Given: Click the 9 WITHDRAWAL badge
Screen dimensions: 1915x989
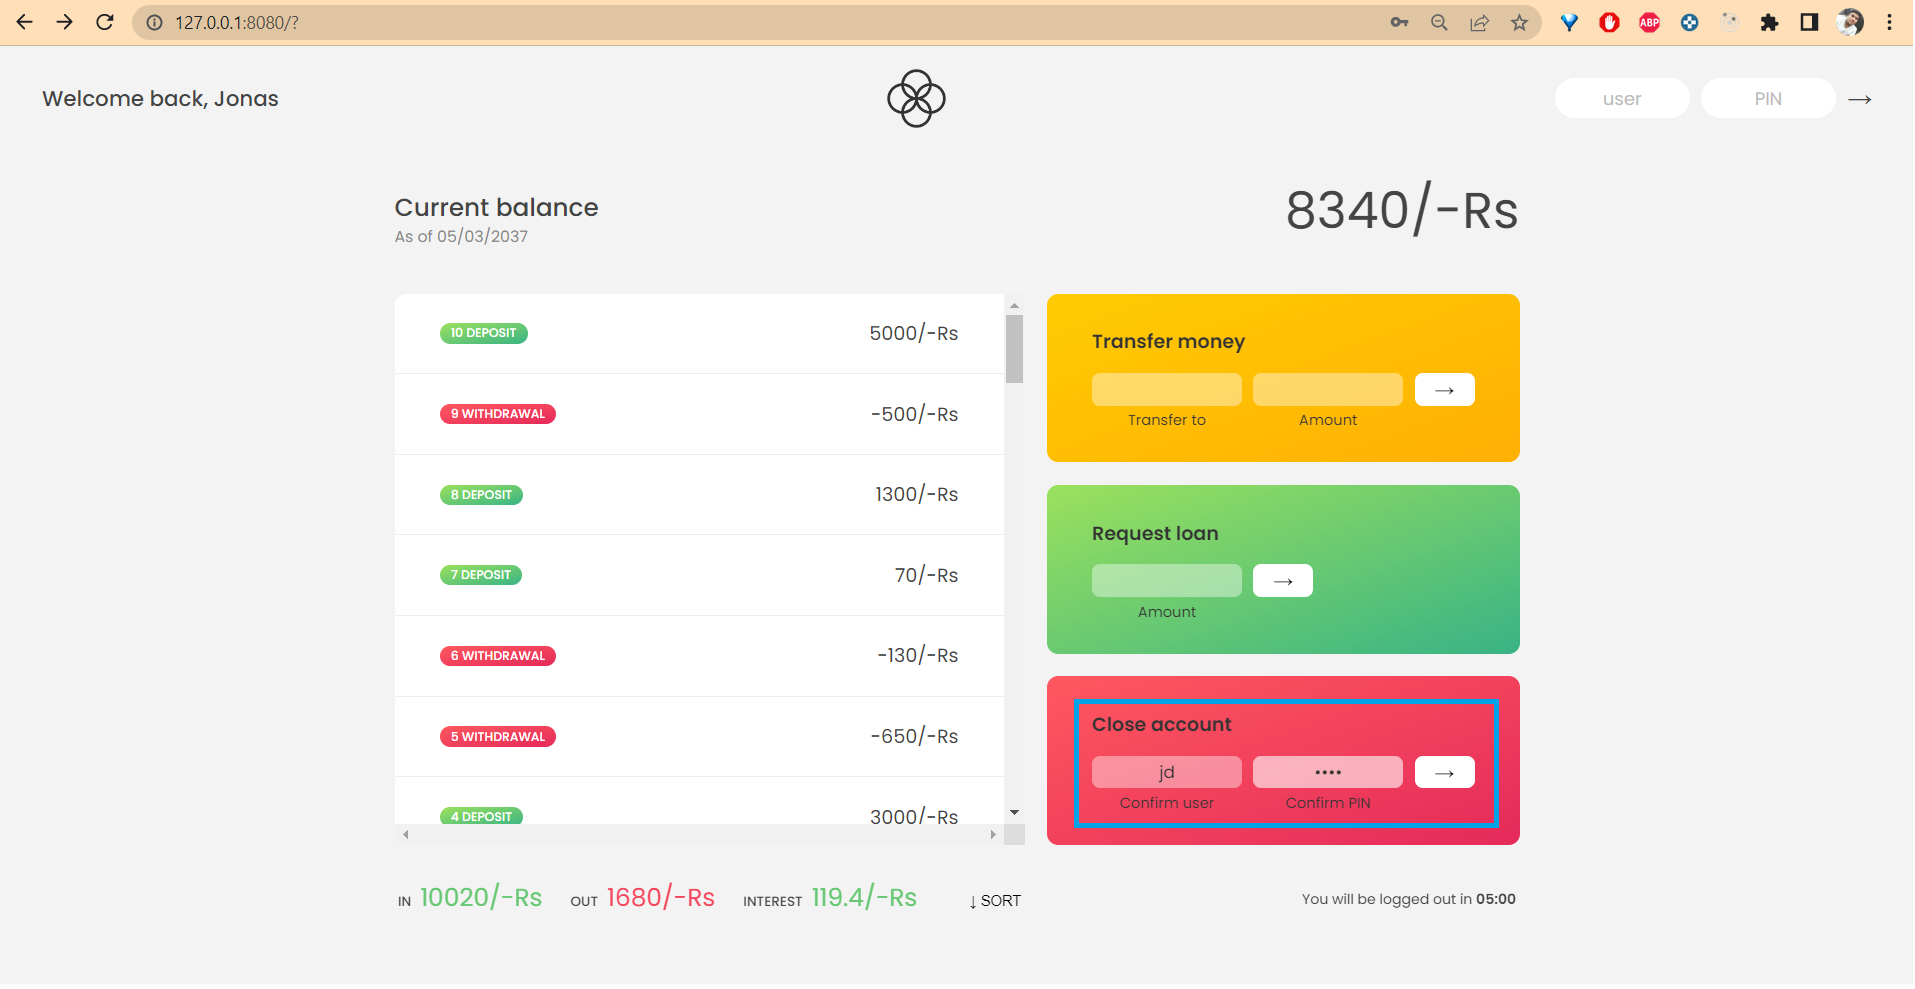Looking at the screenshot, I should 497,413.
